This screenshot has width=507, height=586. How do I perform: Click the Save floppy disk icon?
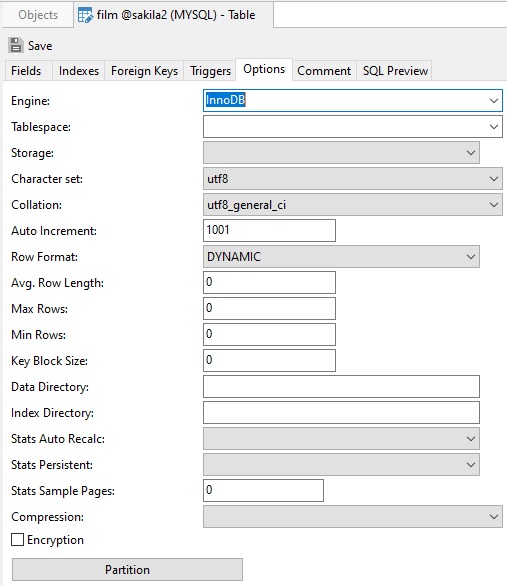(x=16, y=45)
